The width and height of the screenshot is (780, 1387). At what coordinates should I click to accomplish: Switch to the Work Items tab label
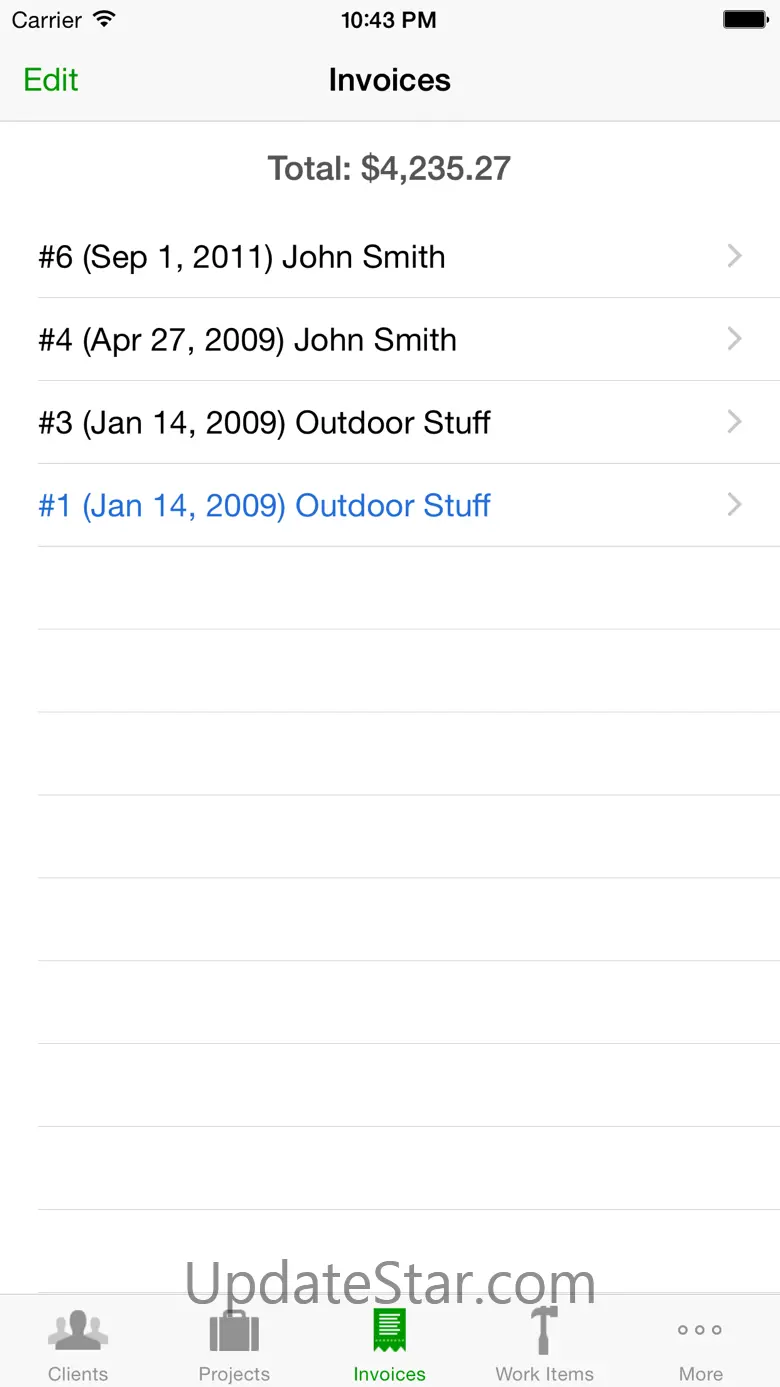tap(544, 1374)
